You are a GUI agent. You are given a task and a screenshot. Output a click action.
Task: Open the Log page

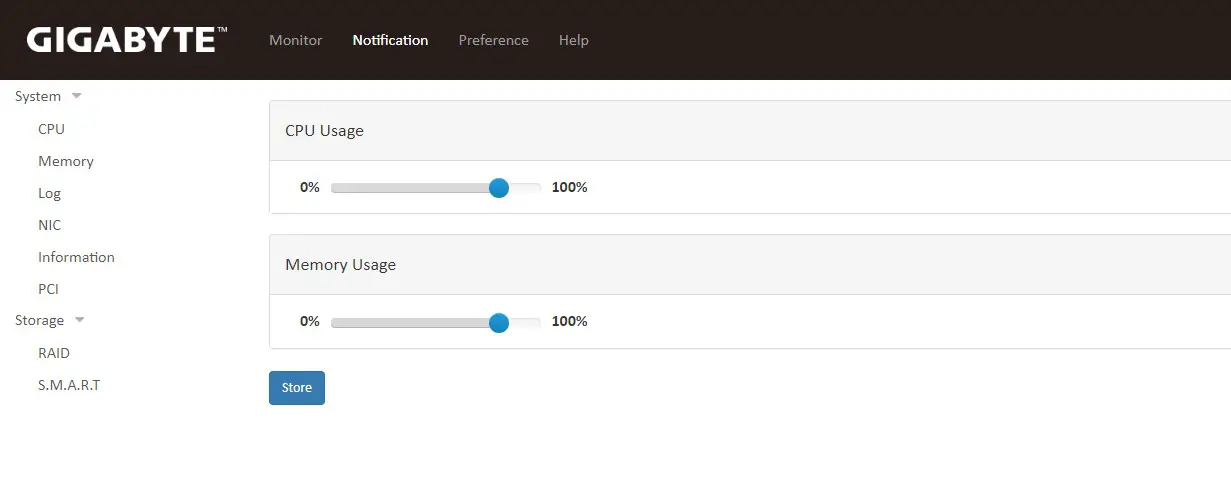tap(49, 193)
